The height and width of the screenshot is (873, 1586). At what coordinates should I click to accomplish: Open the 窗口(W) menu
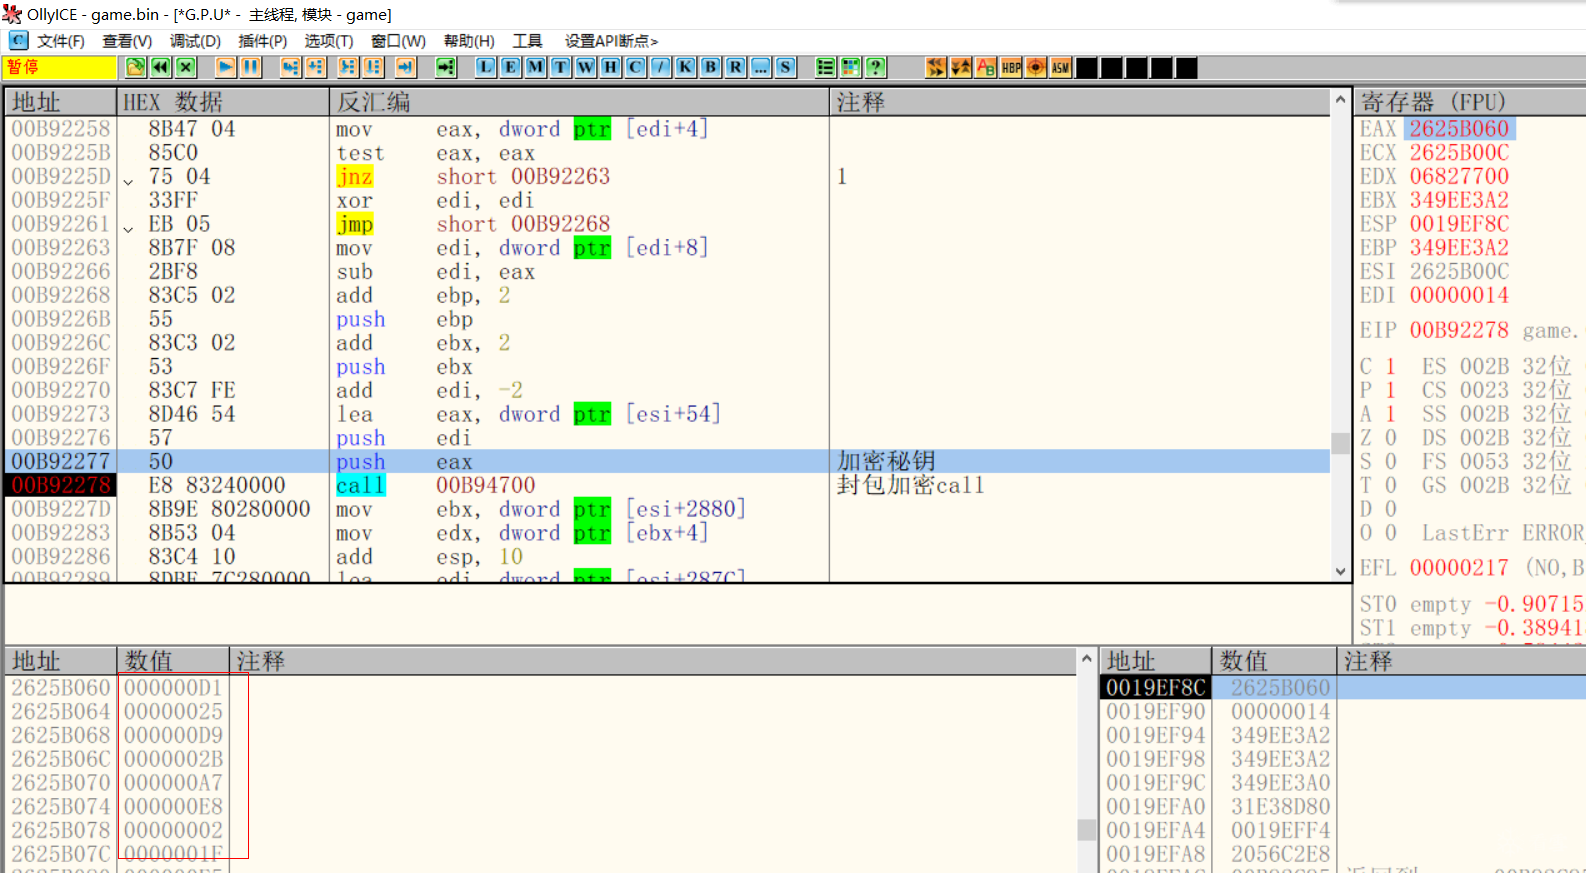[398, 41]
